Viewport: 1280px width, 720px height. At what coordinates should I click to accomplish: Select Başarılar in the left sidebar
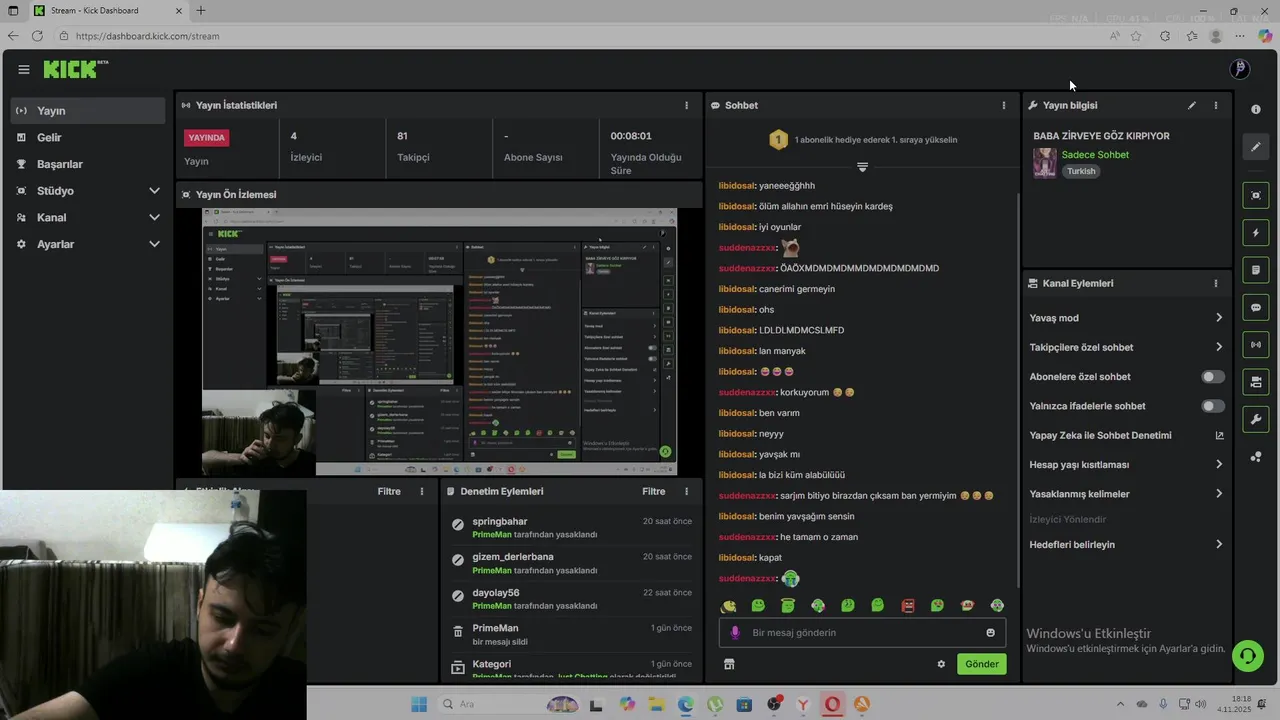tap(88, 164)
